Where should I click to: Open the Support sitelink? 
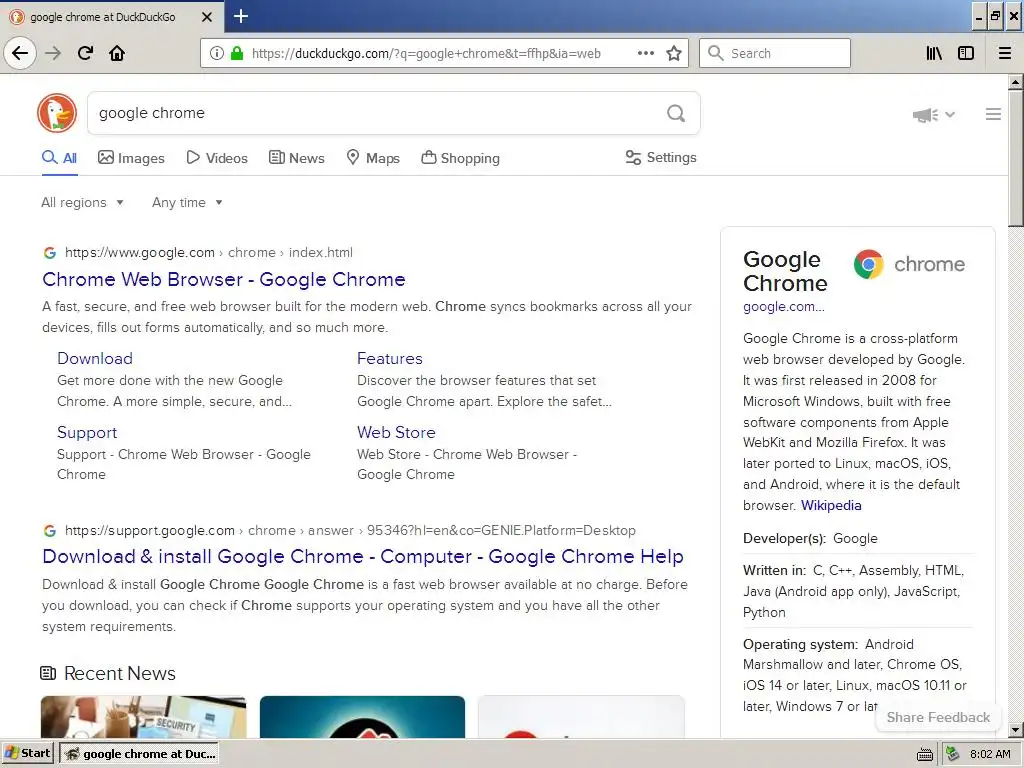(x=87, y=432)
